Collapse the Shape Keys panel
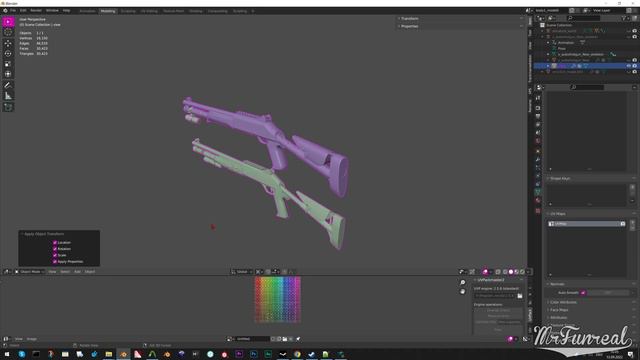 tap(560, 179)
